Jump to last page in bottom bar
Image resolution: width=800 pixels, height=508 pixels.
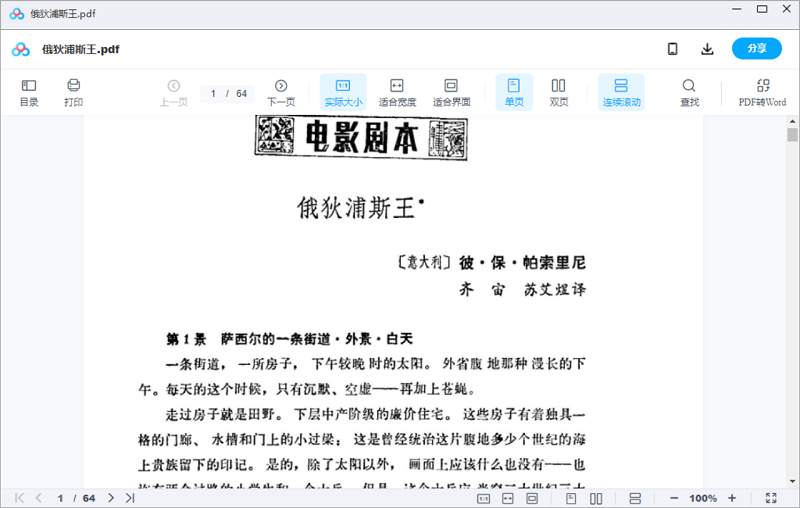coord(130,498)
